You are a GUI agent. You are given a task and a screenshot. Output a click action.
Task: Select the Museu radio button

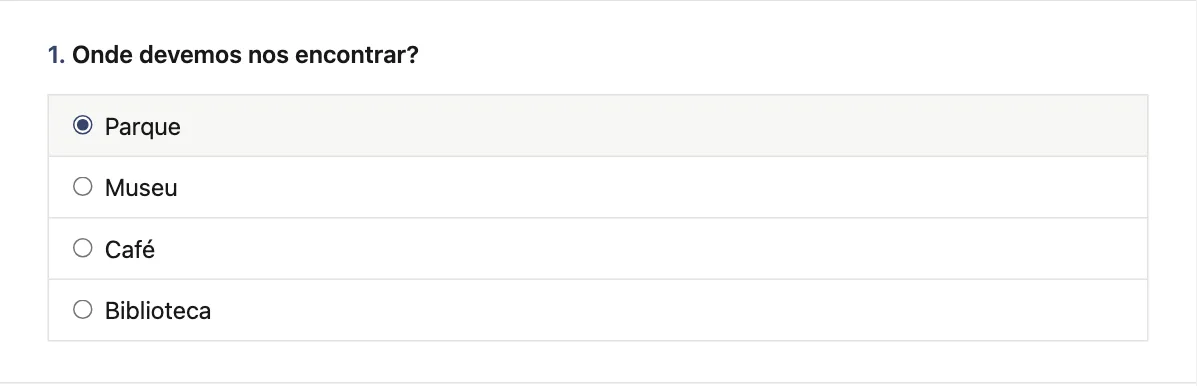[x=82, y=187]
